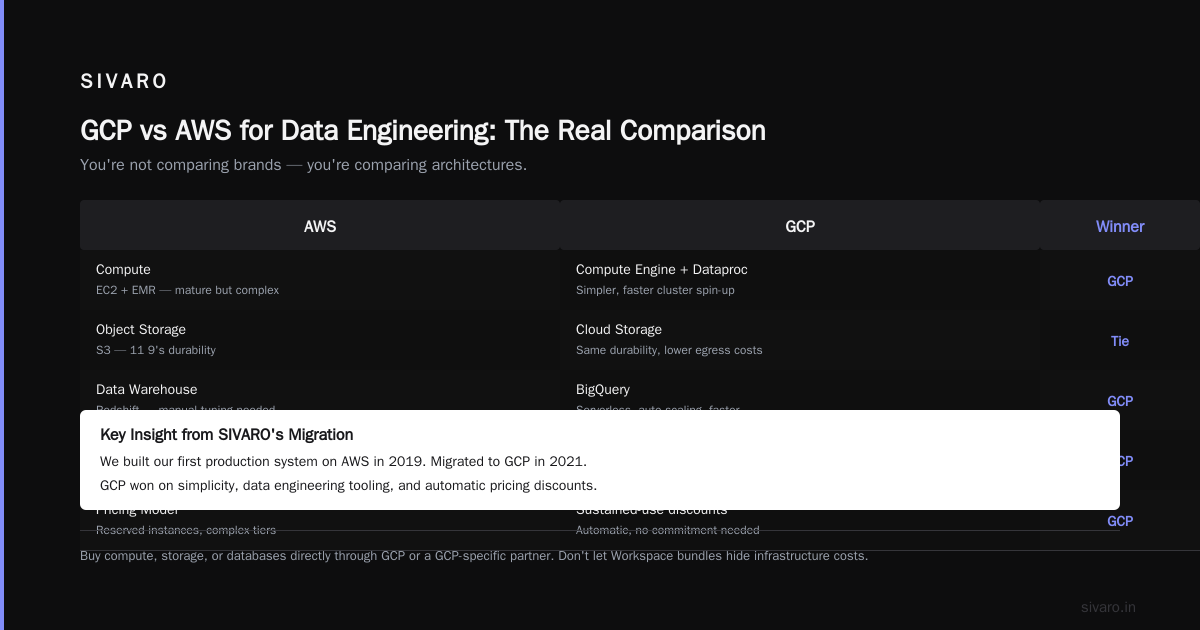This screenshot has height=630, width=1200.
Task: Click the Object Storage row title
Action: pyautogui.click(x=141, y=329)
